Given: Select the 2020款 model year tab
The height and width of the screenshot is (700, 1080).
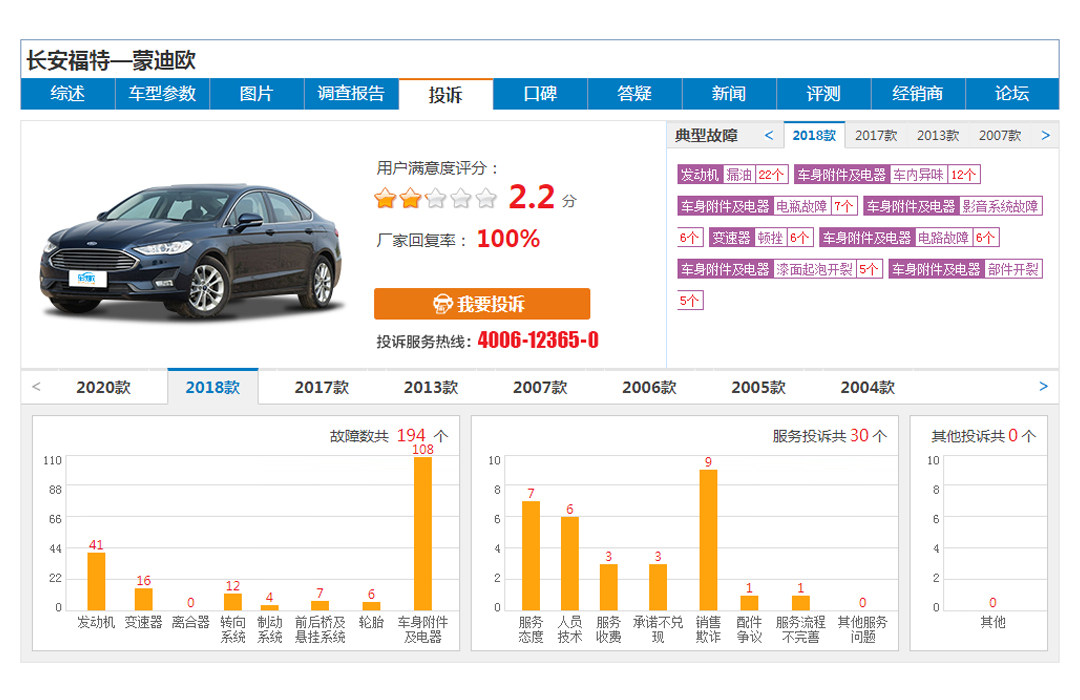Looking at the screenshot, I should click(103, 388).
